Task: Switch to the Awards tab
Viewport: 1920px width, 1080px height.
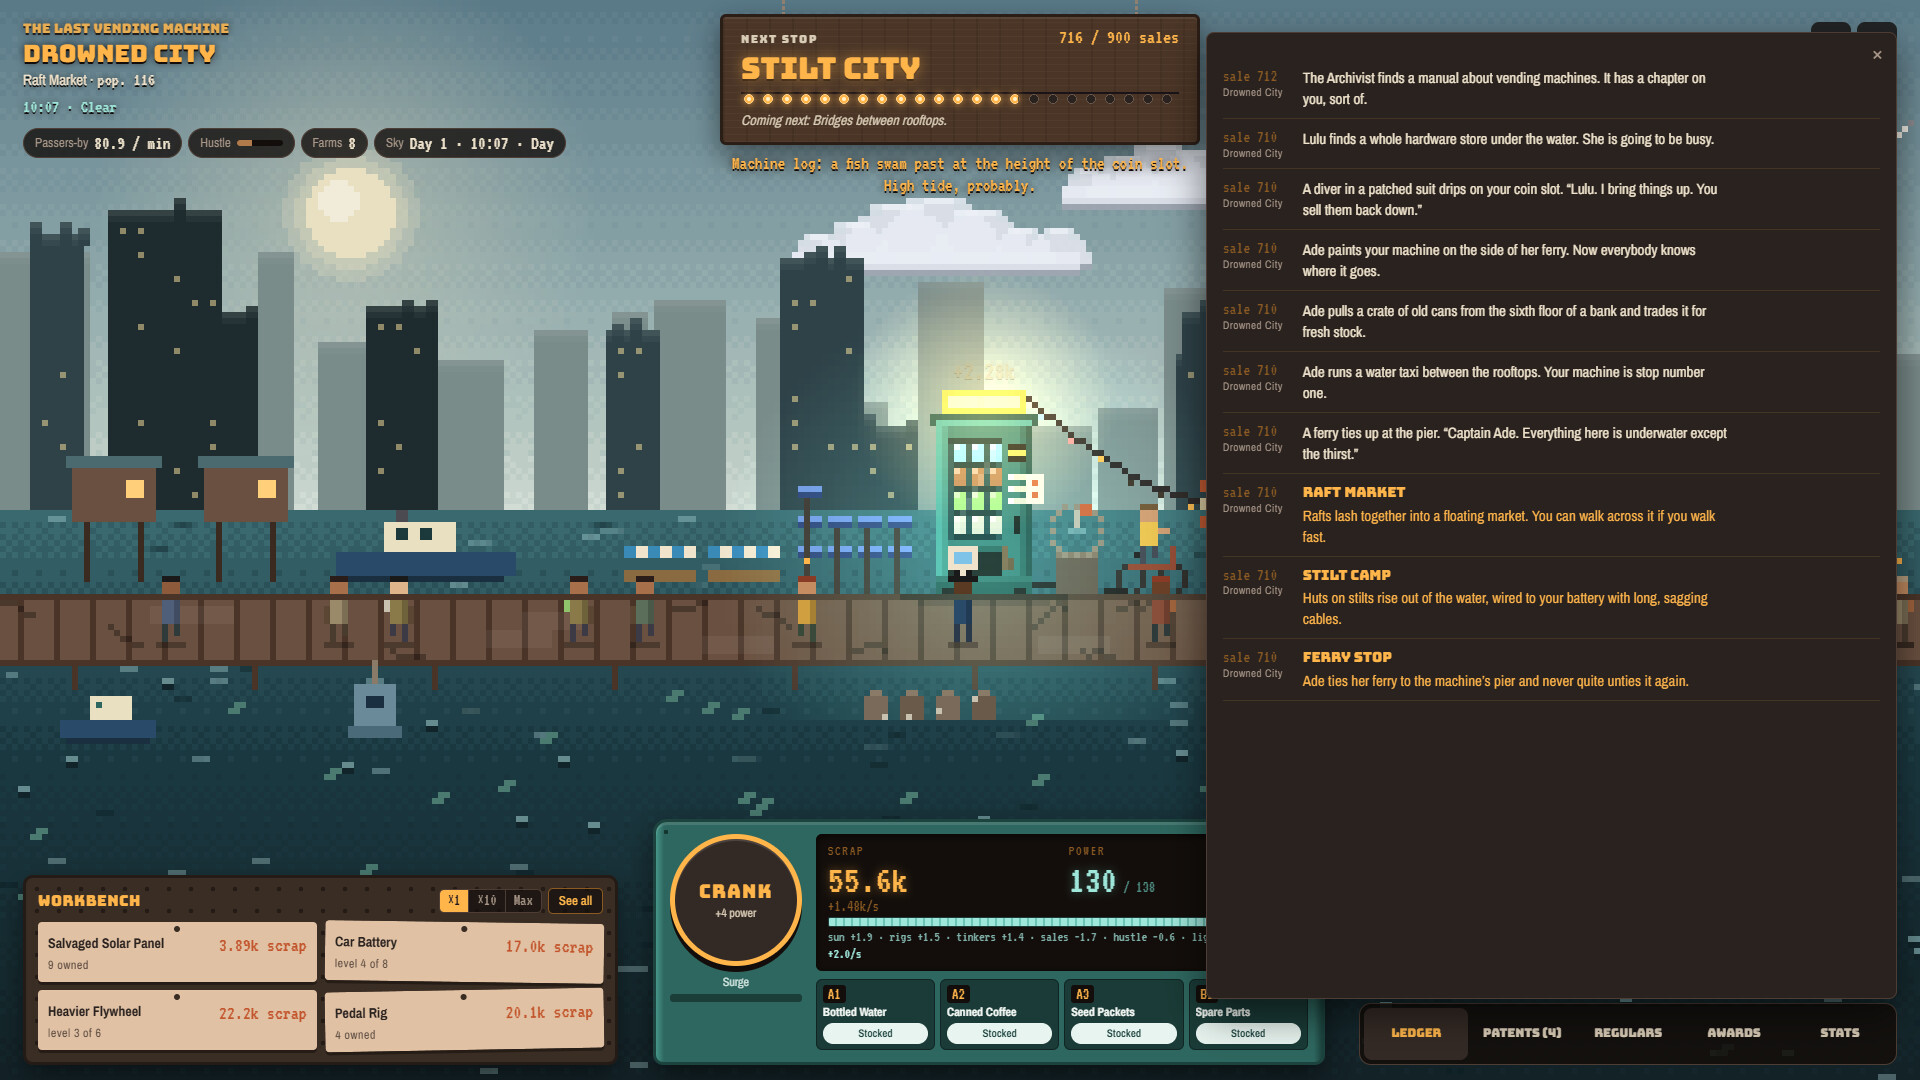Action: (x=1733, y=1032)
